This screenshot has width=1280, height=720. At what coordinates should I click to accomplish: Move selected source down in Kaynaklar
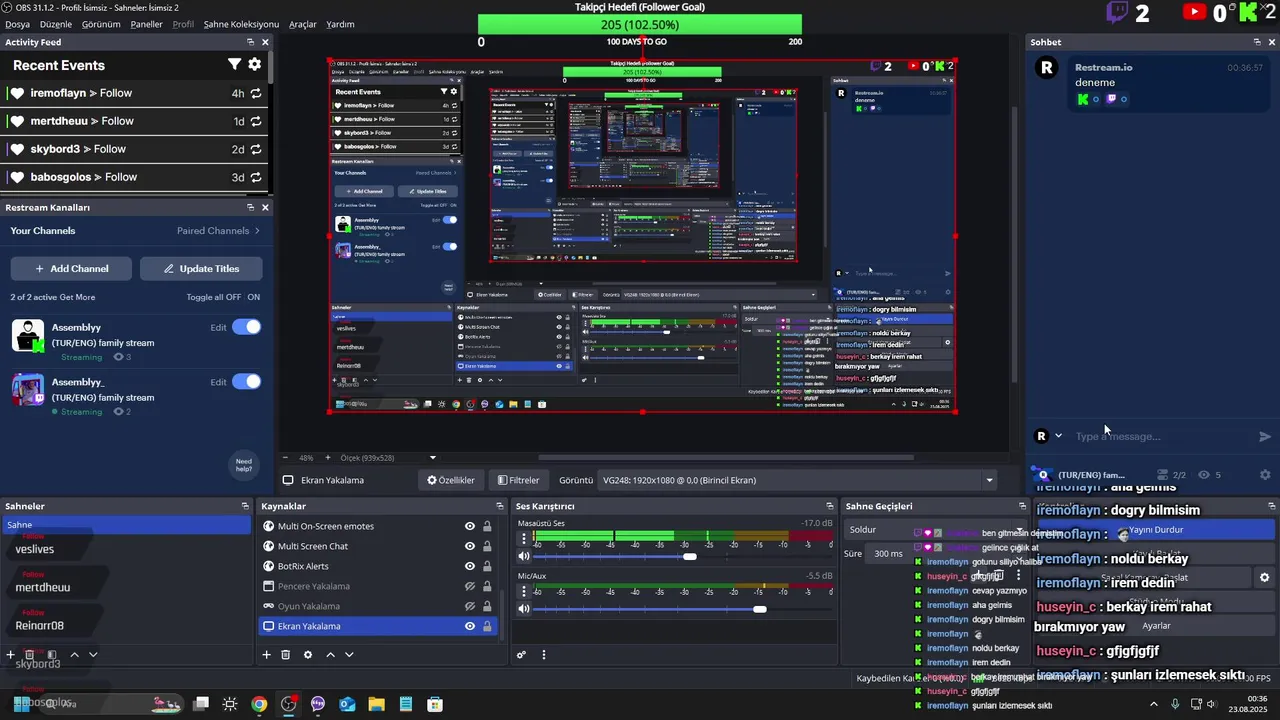pos(349,655)
